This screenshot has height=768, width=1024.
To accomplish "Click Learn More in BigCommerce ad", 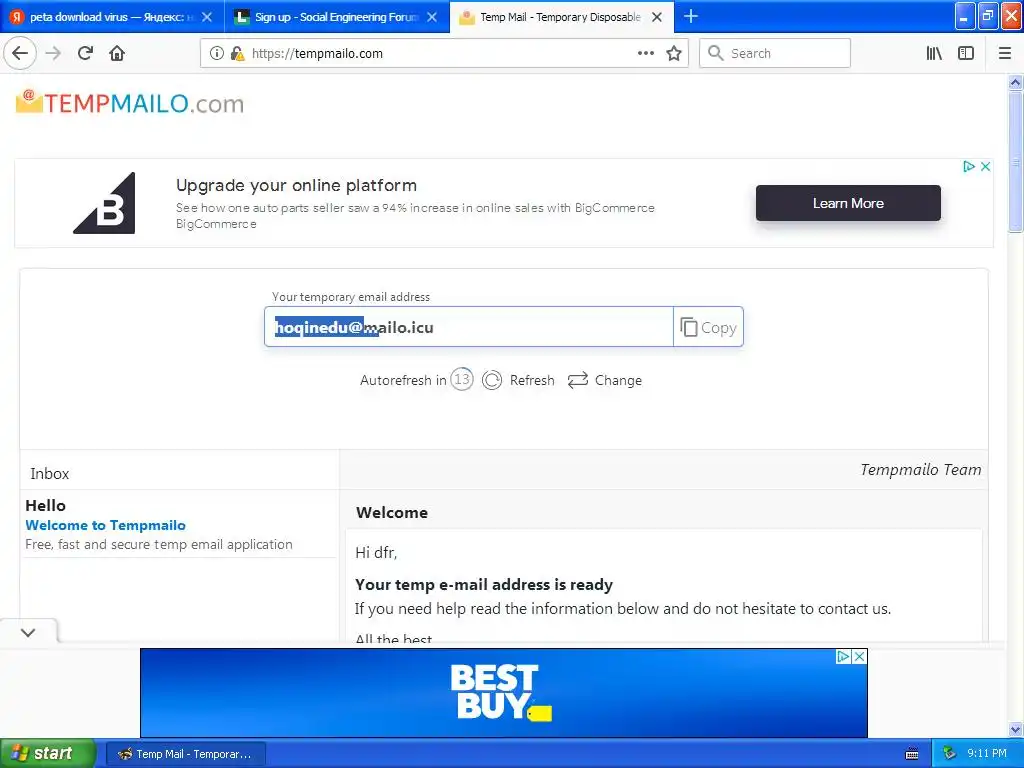I will (848, 203).
